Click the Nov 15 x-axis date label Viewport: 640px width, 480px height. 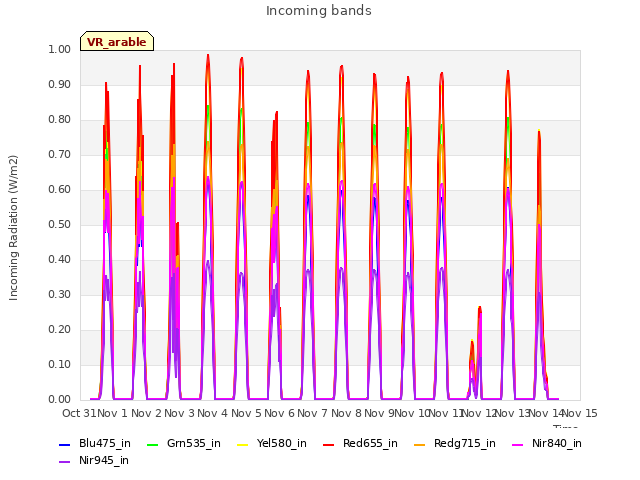coord(580,413)
